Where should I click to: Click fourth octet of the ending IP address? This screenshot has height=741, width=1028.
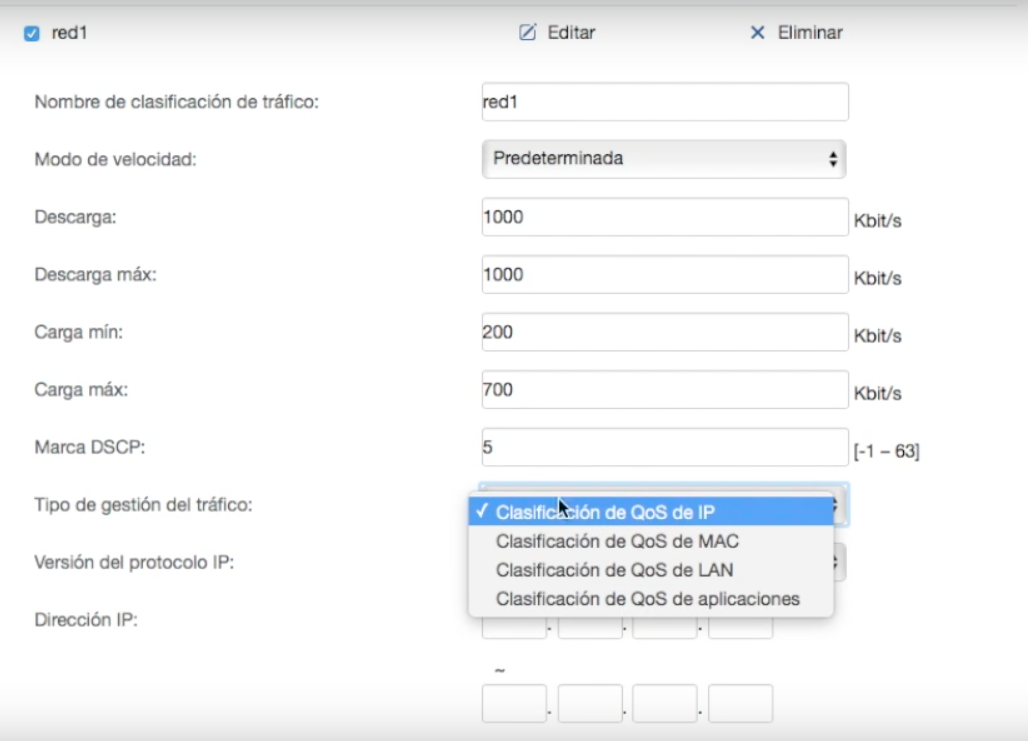point(740,703)
